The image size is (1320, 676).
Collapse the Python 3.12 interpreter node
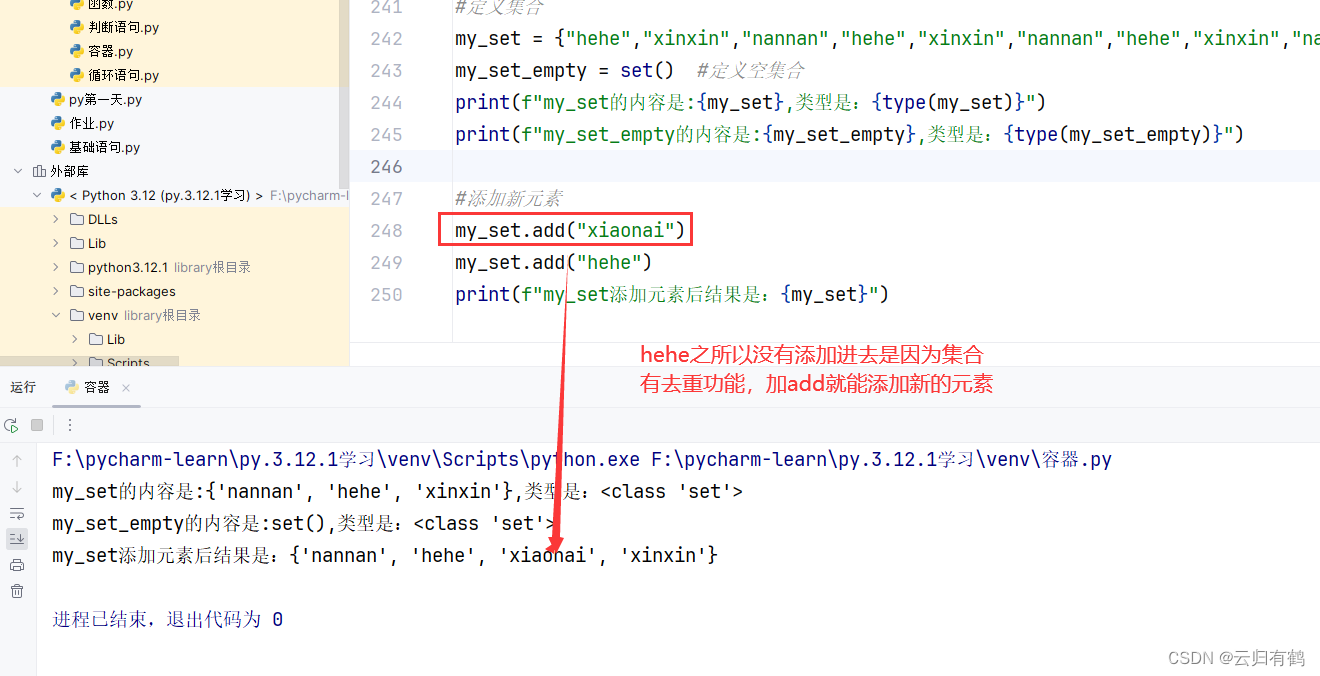37,195
